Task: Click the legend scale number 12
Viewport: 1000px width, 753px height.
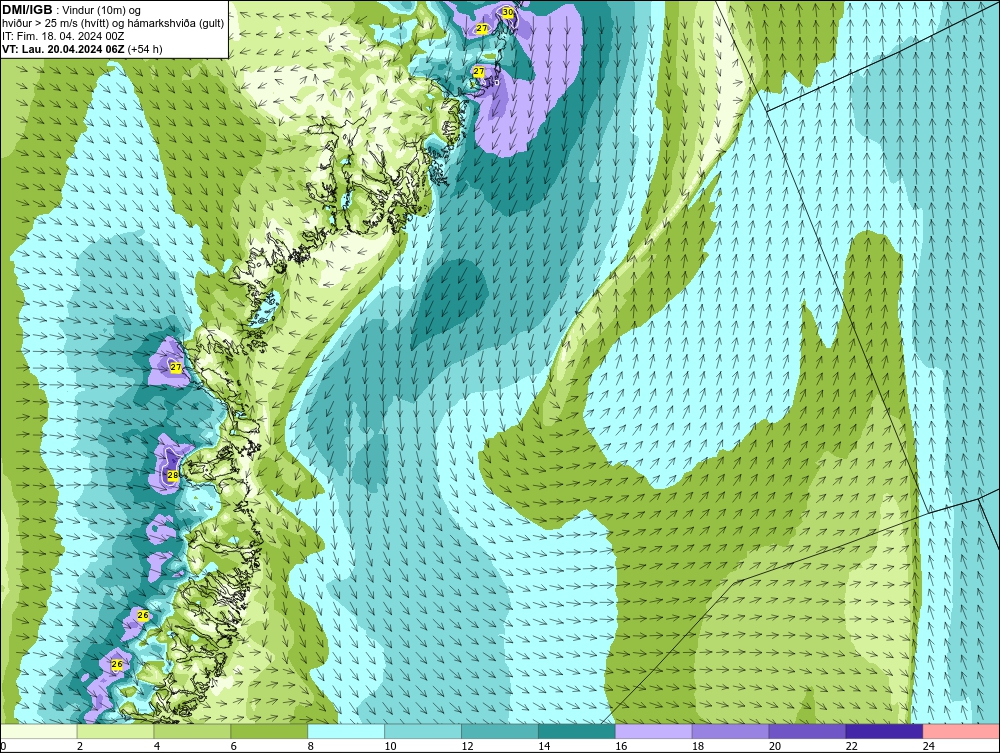Action: pos(467,746)
